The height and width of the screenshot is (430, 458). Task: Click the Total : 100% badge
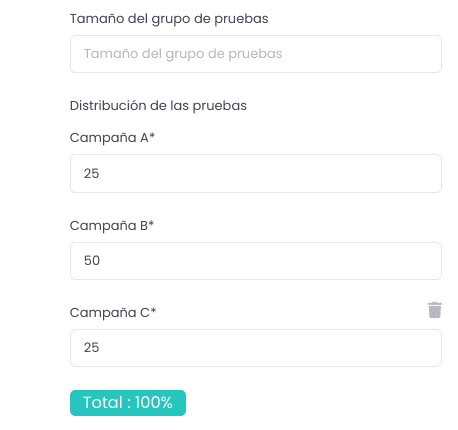coord(128,403)
